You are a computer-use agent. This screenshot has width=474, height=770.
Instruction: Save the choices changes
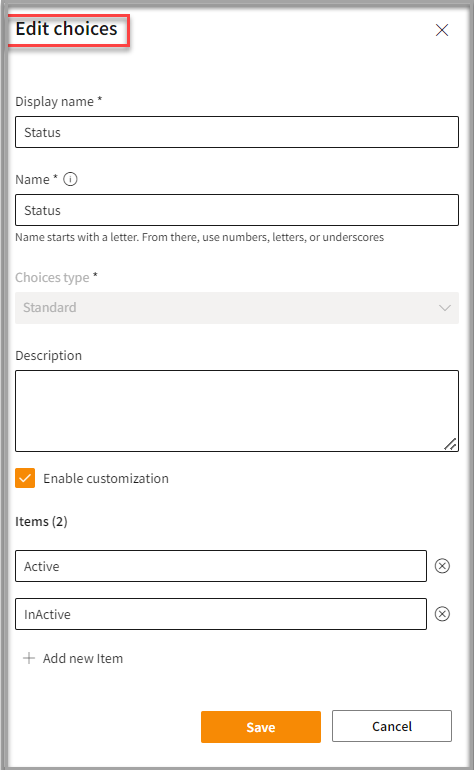pyautogui.click(x=261, y=727)
